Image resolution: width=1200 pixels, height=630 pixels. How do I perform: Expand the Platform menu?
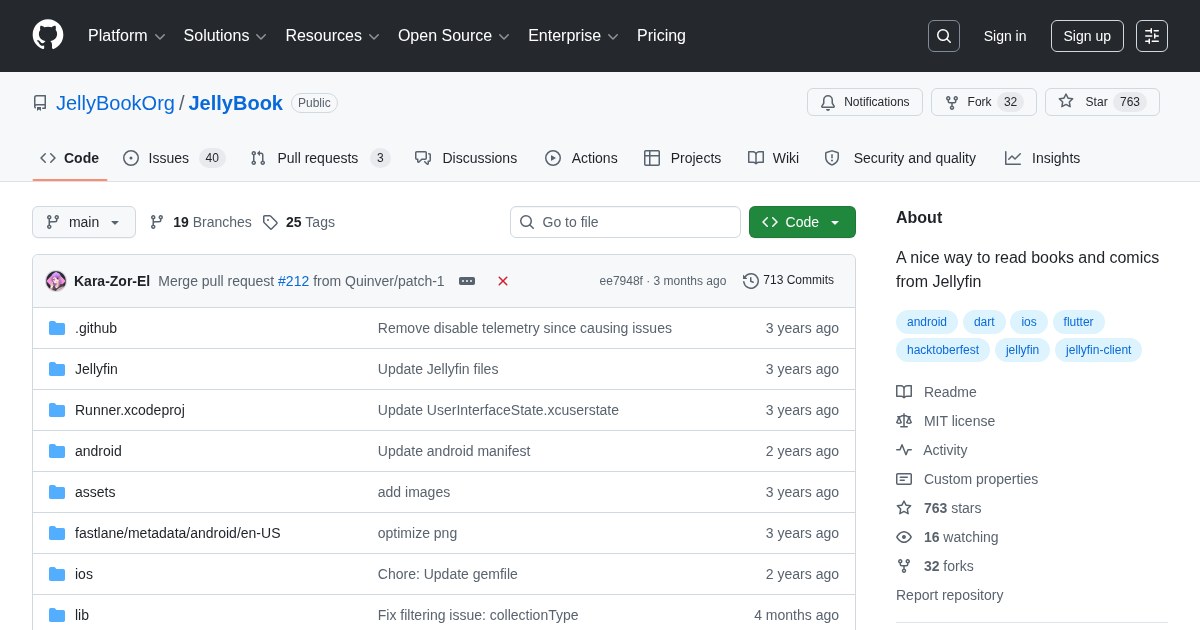tap(127, 36)
